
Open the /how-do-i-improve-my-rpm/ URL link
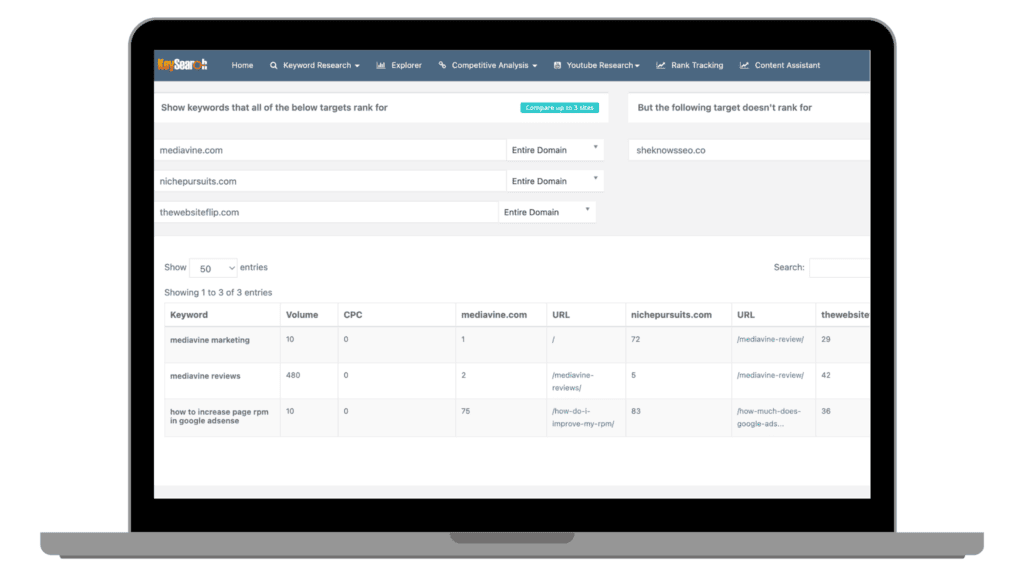pos(583,417)
